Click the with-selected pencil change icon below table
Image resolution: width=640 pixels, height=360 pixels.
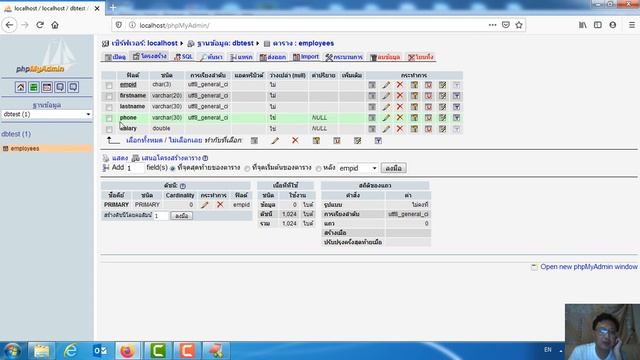pos(275,140)
